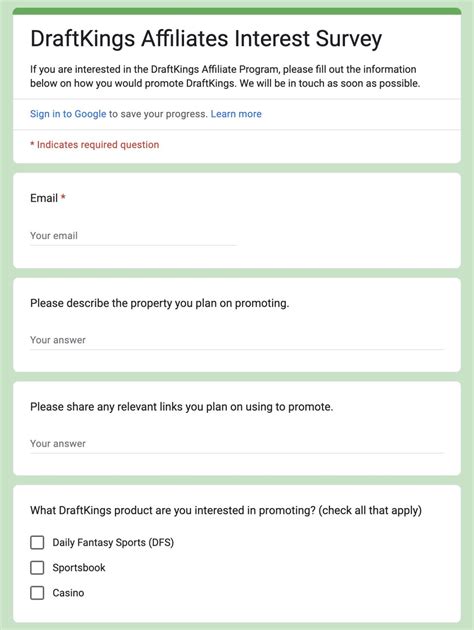Click the Sign in to Google link
474x630 pixels.
coord(68,114)
